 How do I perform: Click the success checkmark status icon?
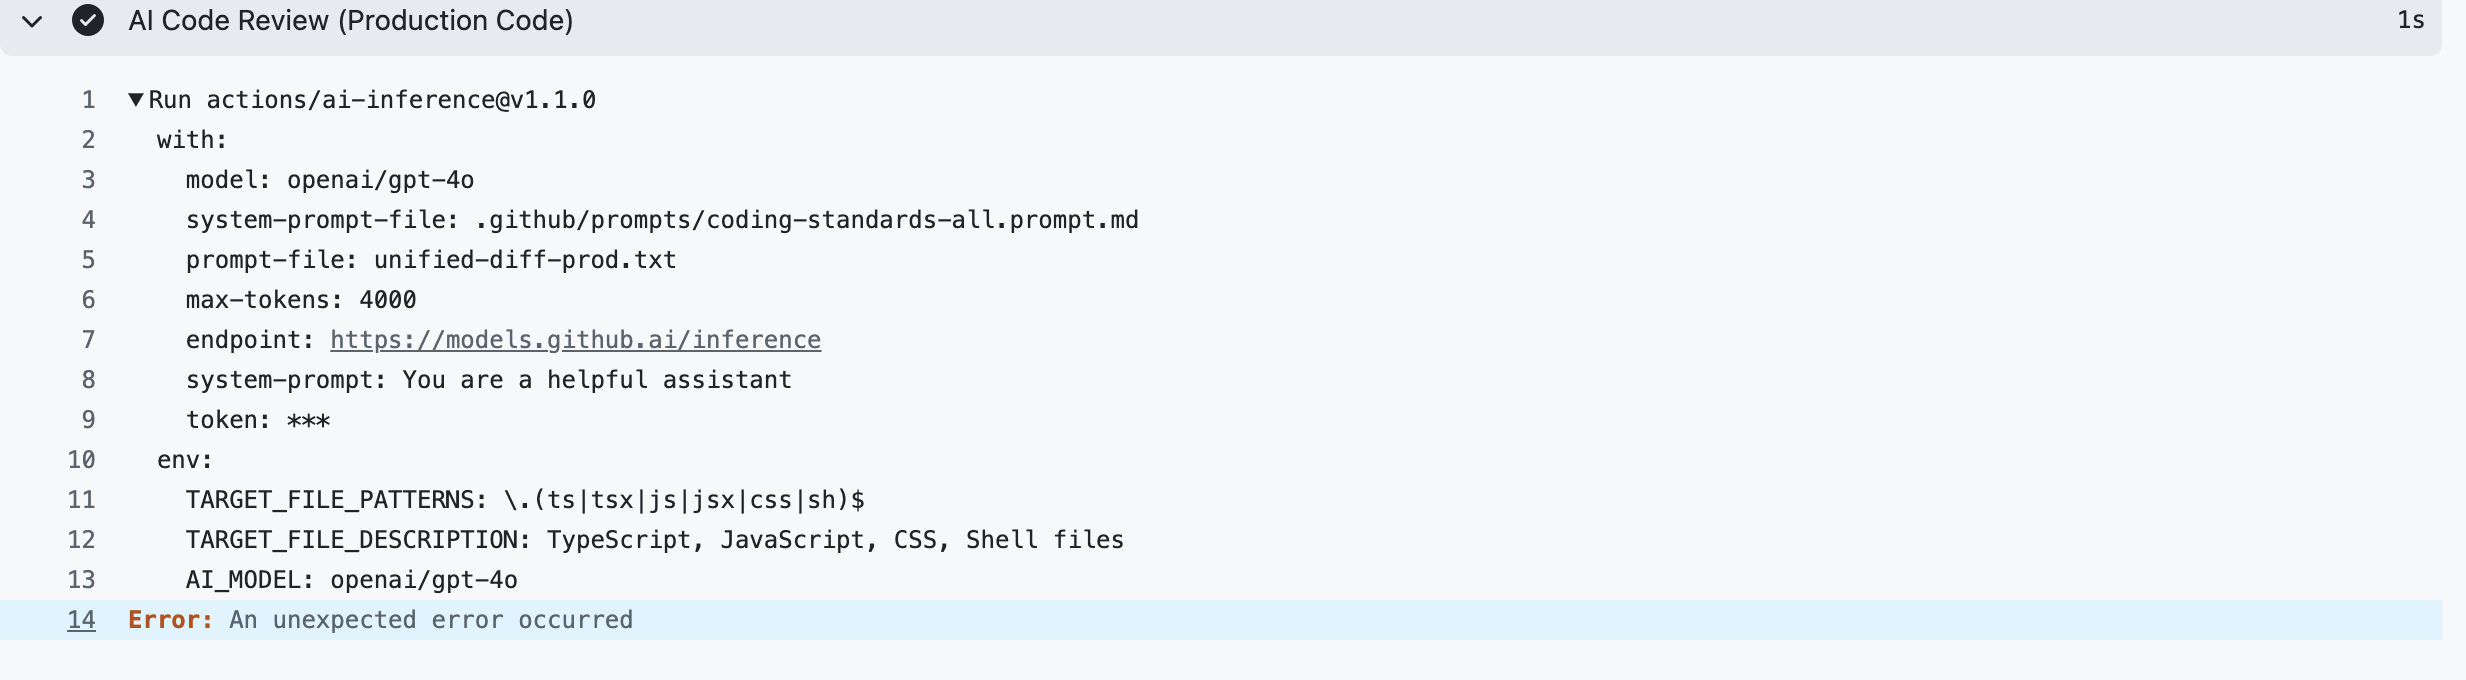[88, 20]
